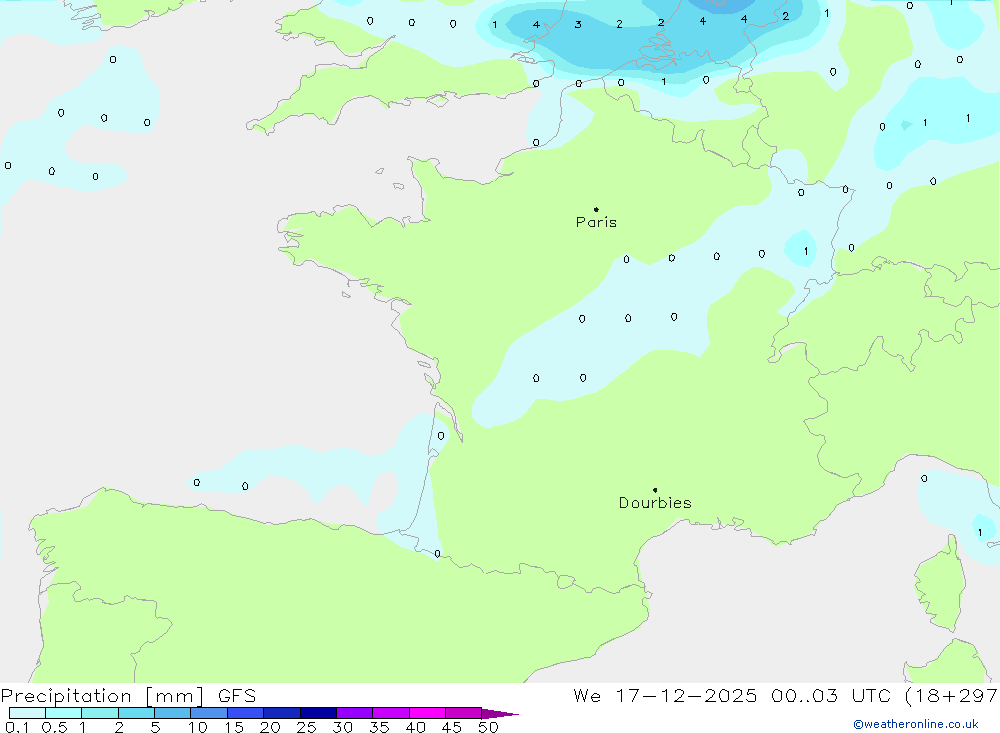The height and width of the screenshot is (733, 1000).
Task: Pick the 35–40 mm legend swatch
Action: tap(391, 713)
